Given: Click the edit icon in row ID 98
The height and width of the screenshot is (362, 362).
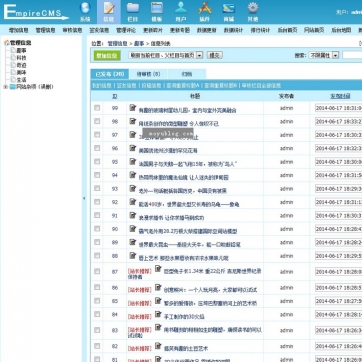Looking at the screenshot, I should pos(133,121).
